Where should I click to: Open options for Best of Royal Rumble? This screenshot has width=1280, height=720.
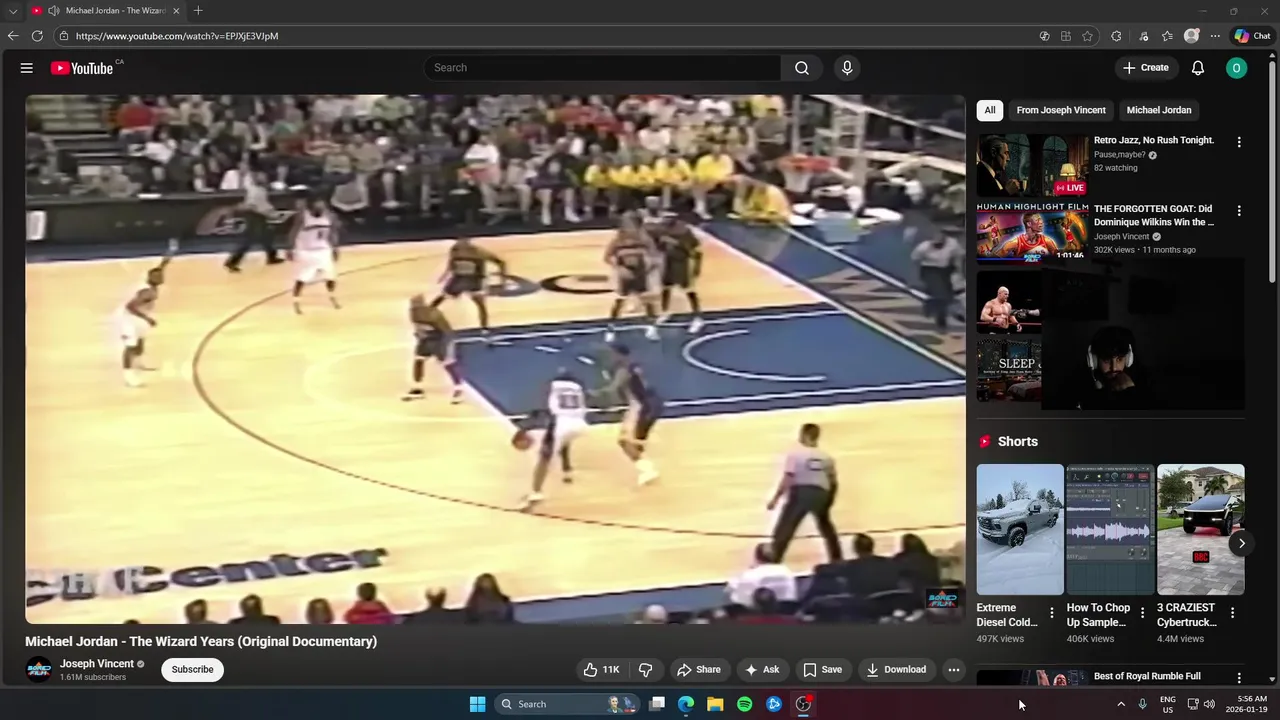pos(1239,679)
